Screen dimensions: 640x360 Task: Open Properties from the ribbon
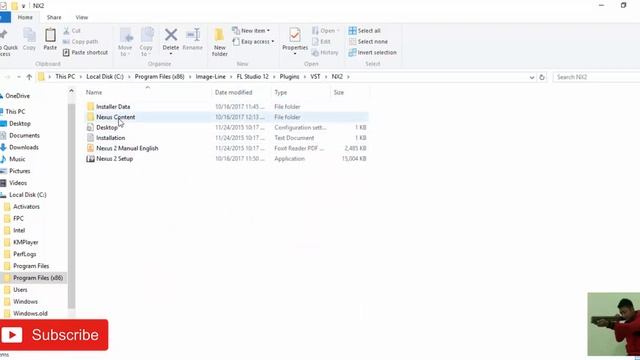pos(295,40)
